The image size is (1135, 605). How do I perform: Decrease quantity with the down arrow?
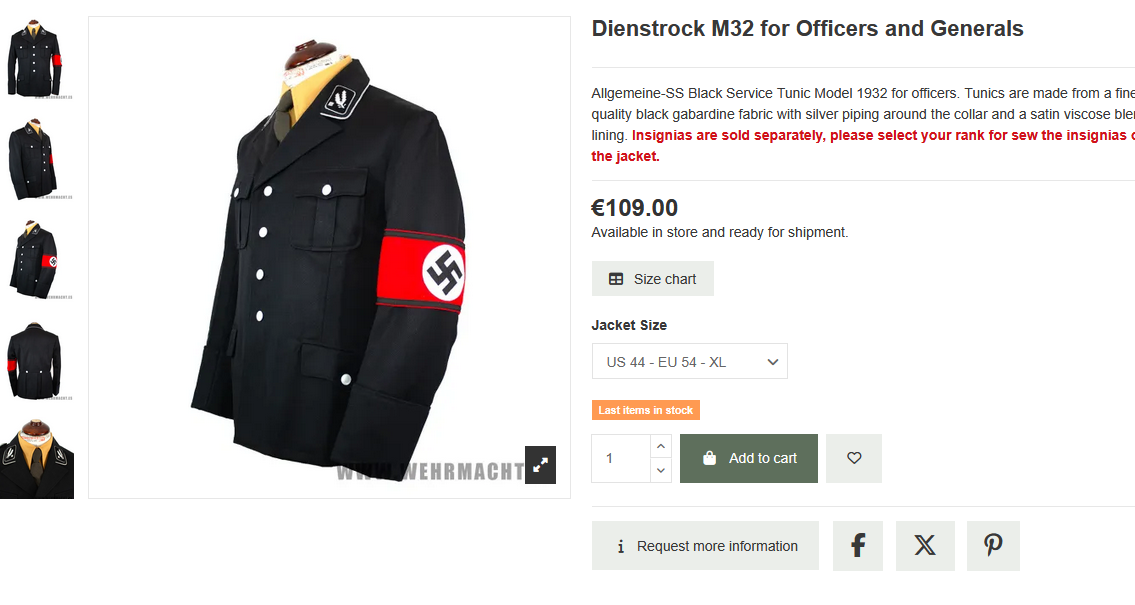click(x=661, y=470)
